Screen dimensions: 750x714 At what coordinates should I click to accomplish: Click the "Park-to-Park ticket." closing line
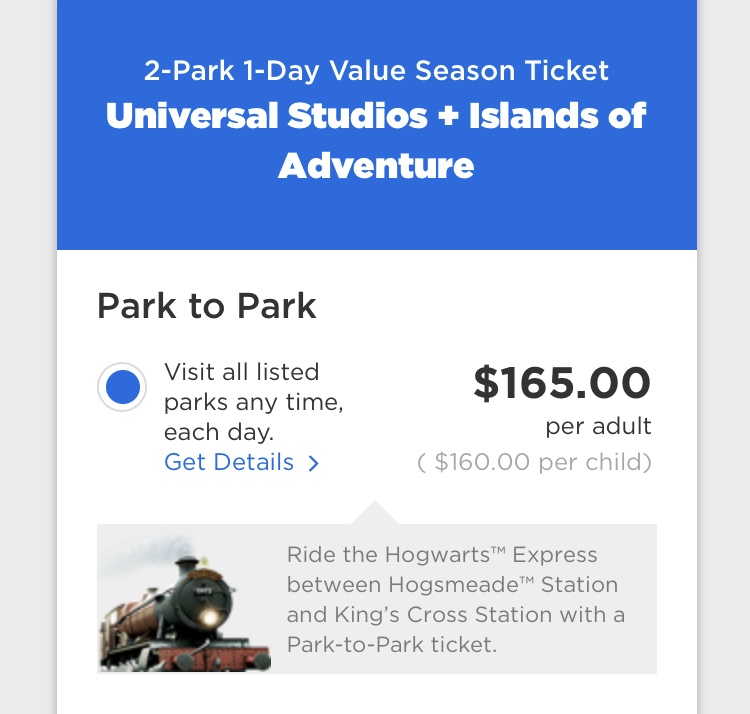click(x=391, y=644)
